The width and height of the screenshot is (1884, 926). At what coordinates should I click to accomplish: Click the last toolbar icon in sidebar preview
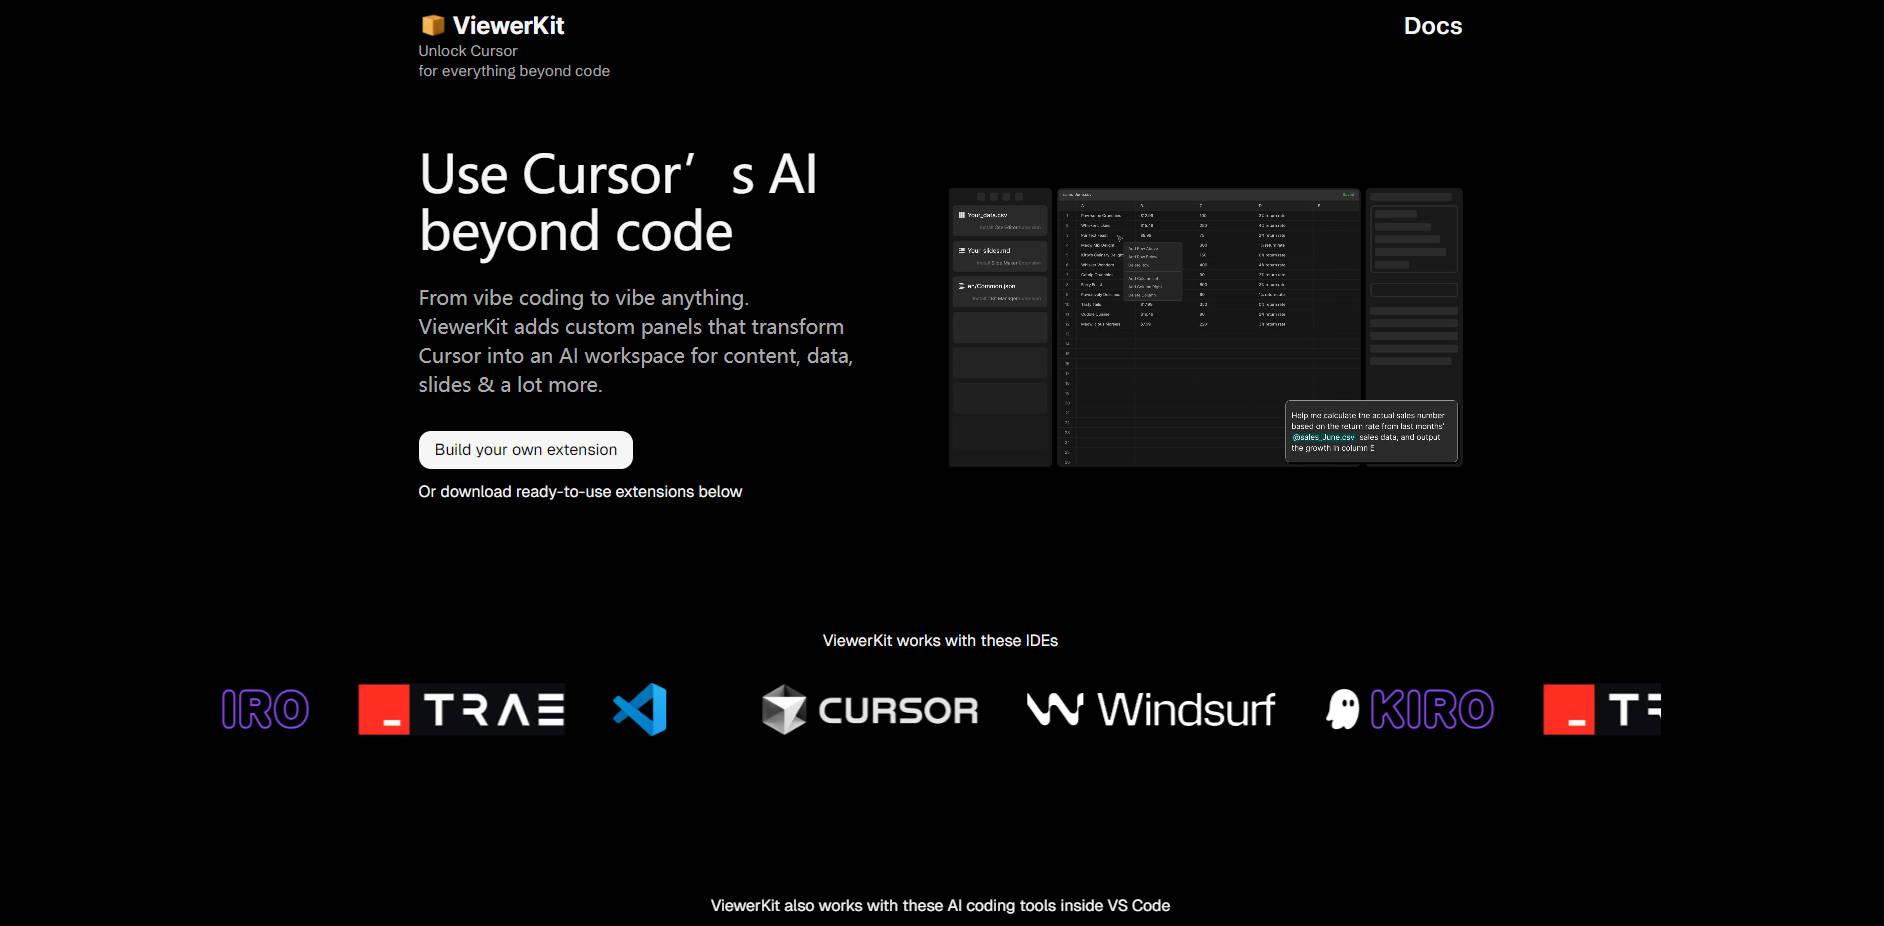pos(1019,195)
